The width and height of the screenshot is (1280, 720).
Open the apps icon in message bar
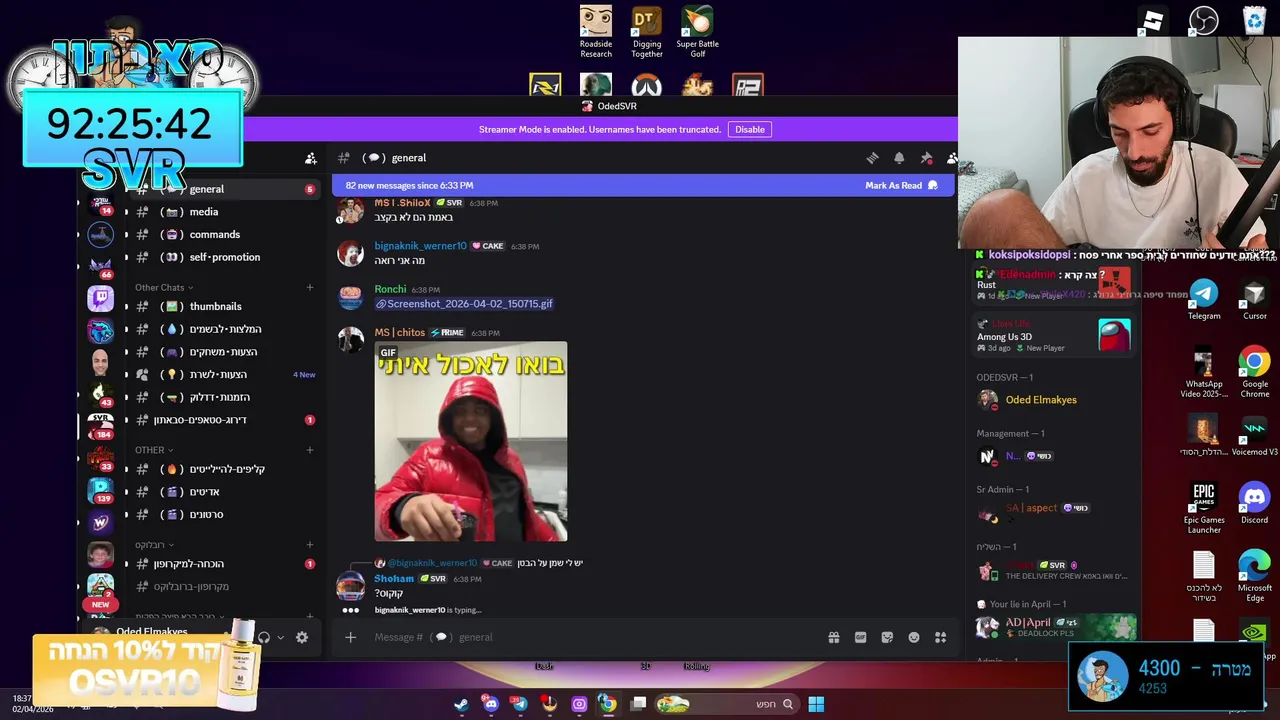click(x=940, y=637)
